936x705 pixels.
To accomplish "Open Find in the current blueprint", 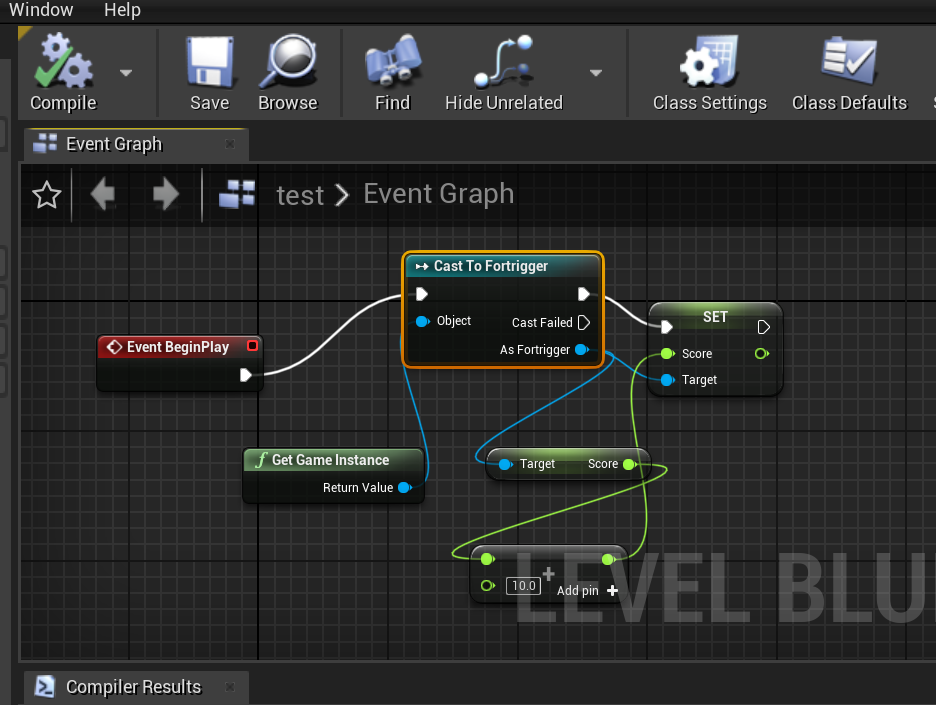I will coord(391,72).
